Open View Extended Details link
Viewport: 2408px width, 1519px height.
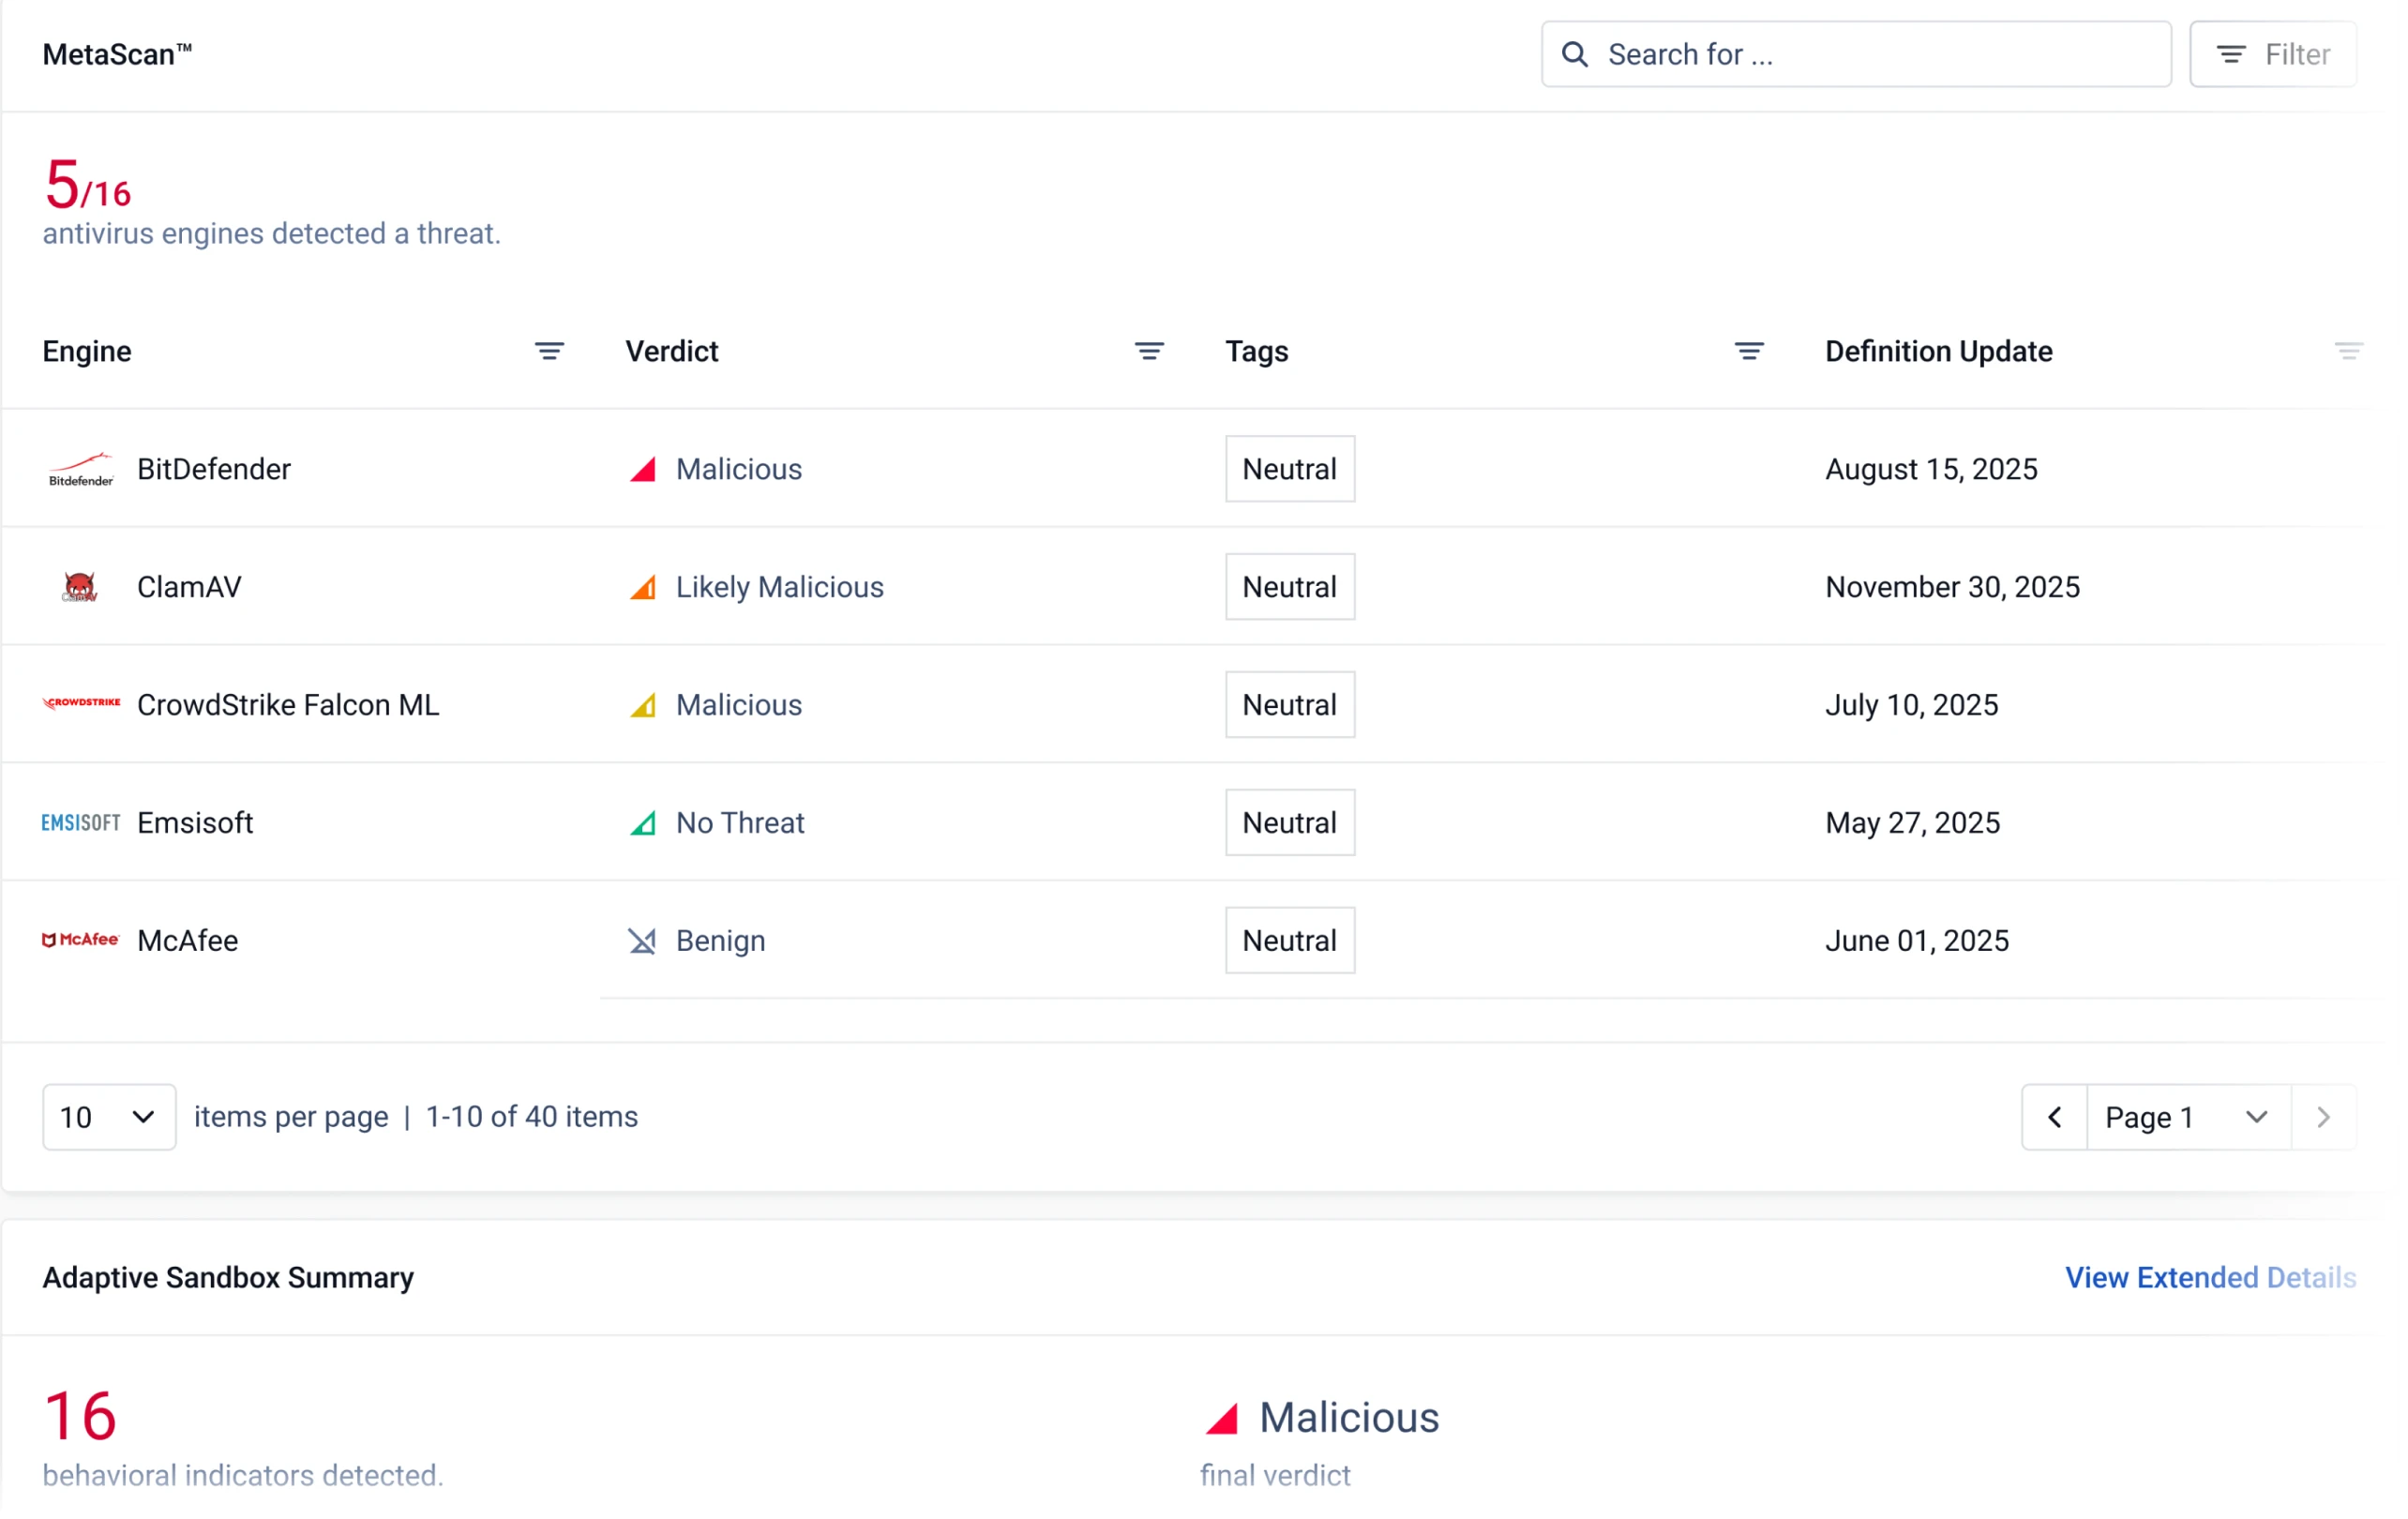(x=2210, y=1277)
